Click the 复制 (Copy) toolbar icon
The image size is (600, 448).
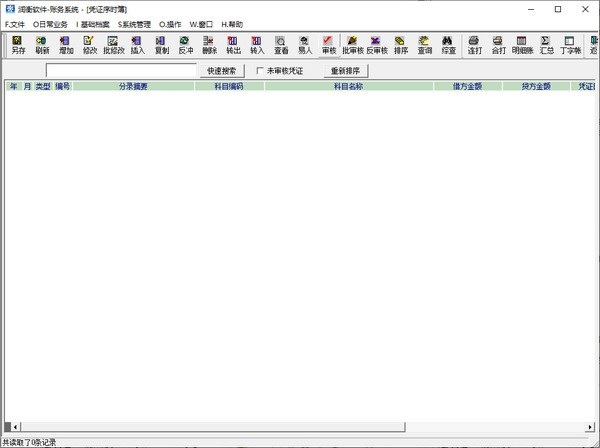pyautogui.click(x=162, y=44)
